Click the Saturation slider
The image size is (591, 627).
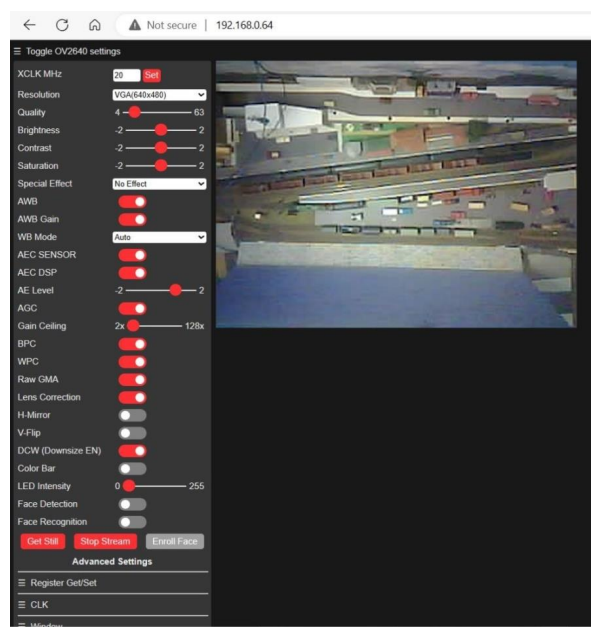point(160,166)
